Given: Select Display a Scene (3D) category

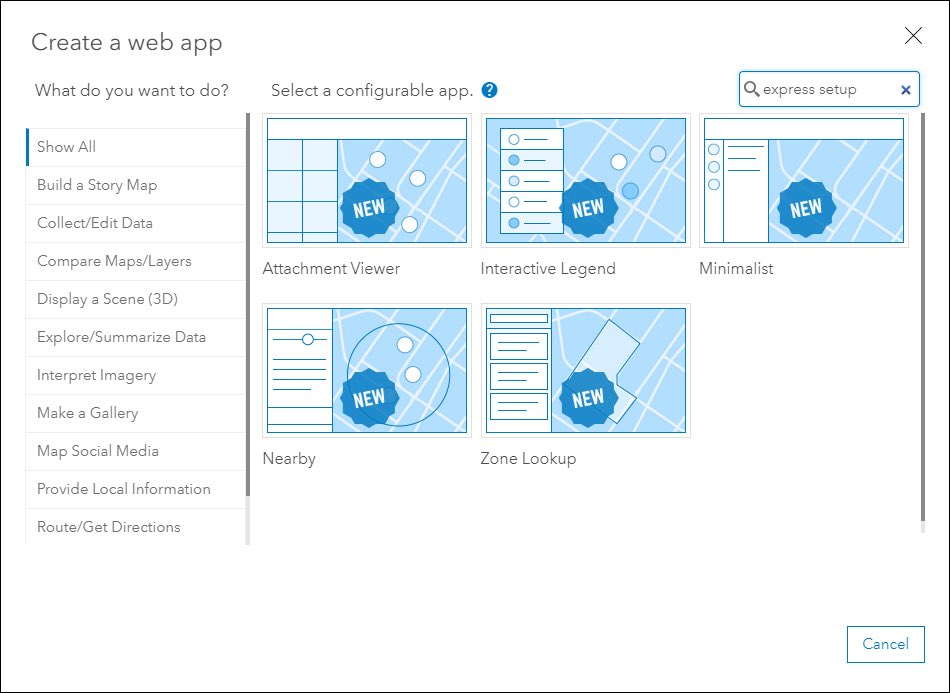Looking at the screenshot, I should click(136, 299).
